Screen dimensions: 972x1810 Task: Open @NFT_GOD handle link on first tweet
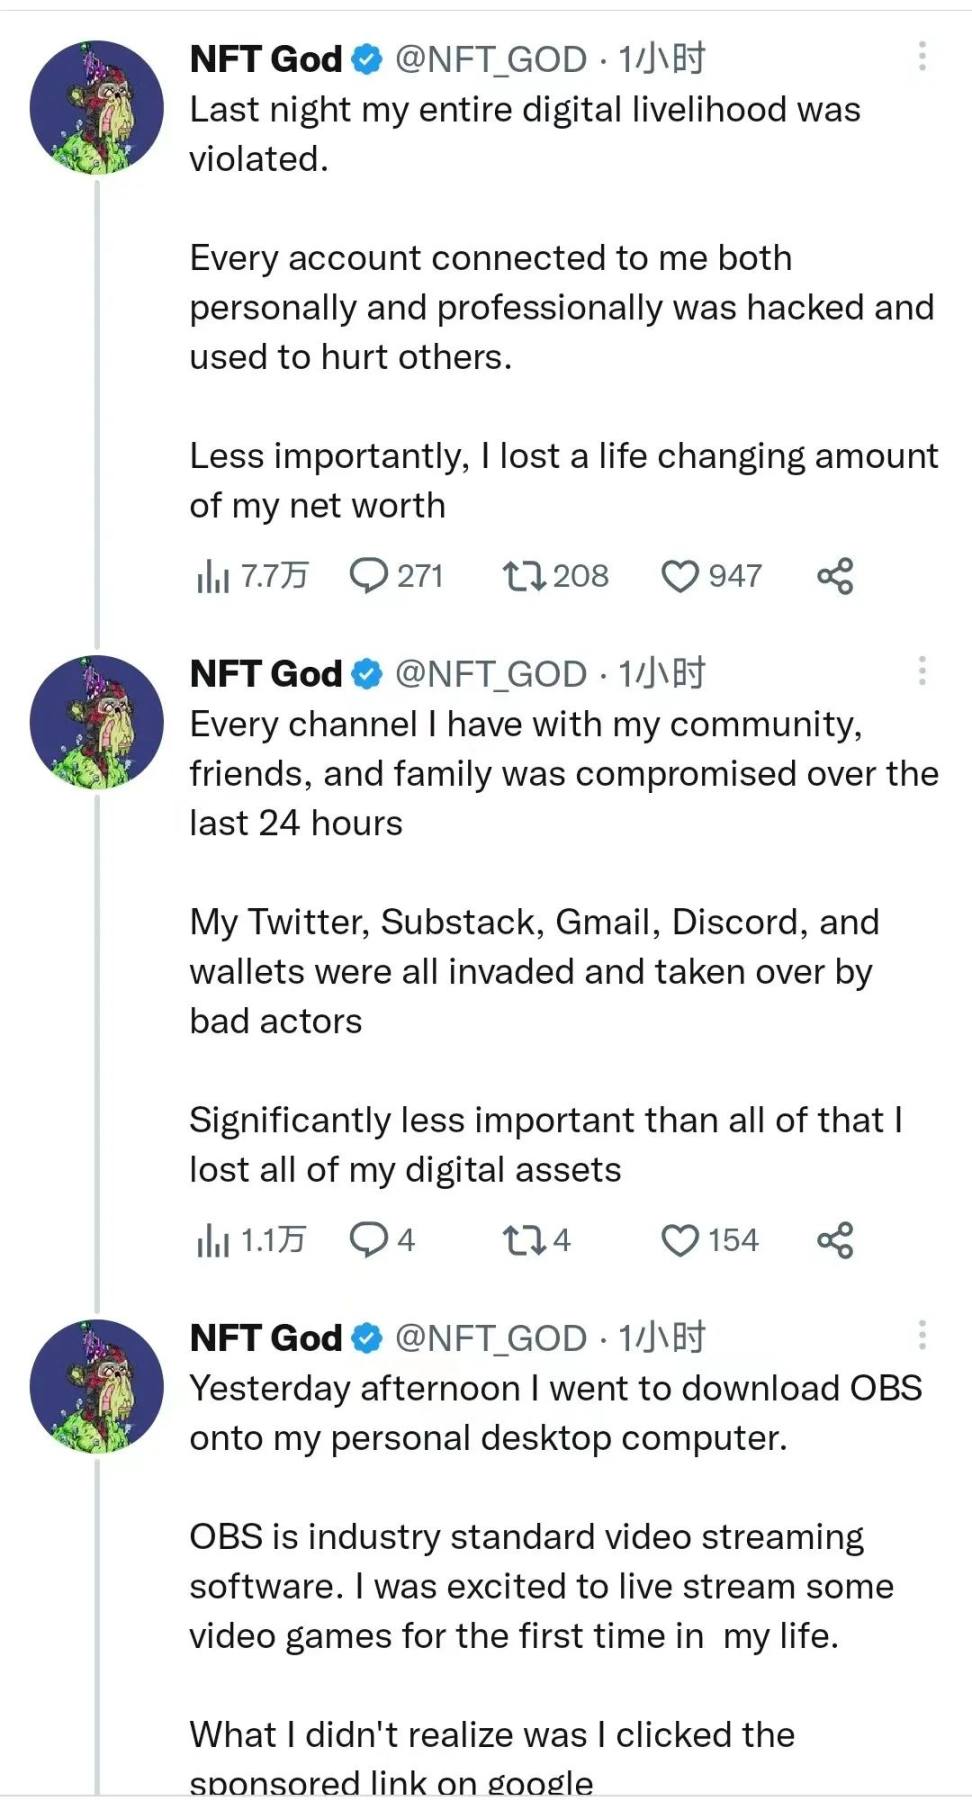tap(491, 60)
